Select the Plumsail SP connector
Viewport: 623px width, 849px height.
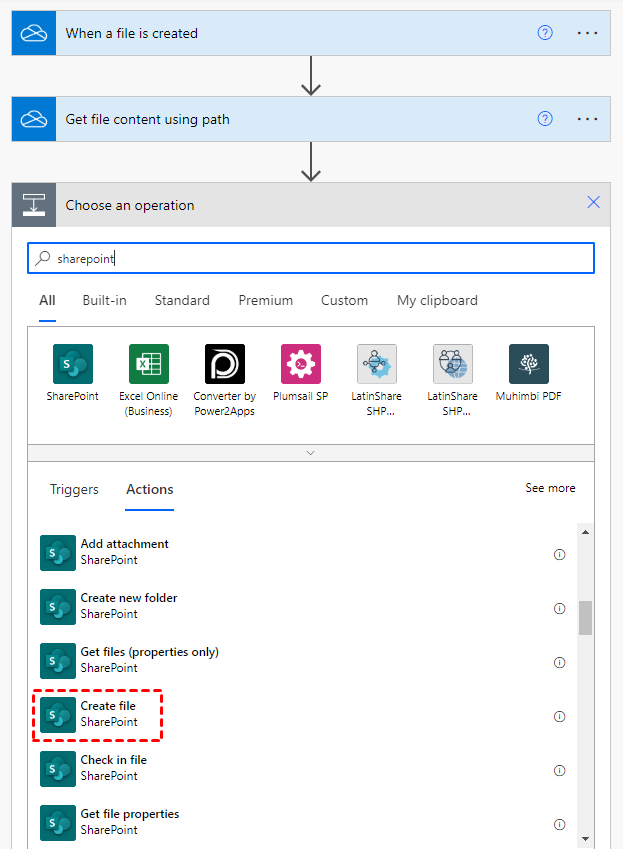pyautogui.click(x=300, y=373)
